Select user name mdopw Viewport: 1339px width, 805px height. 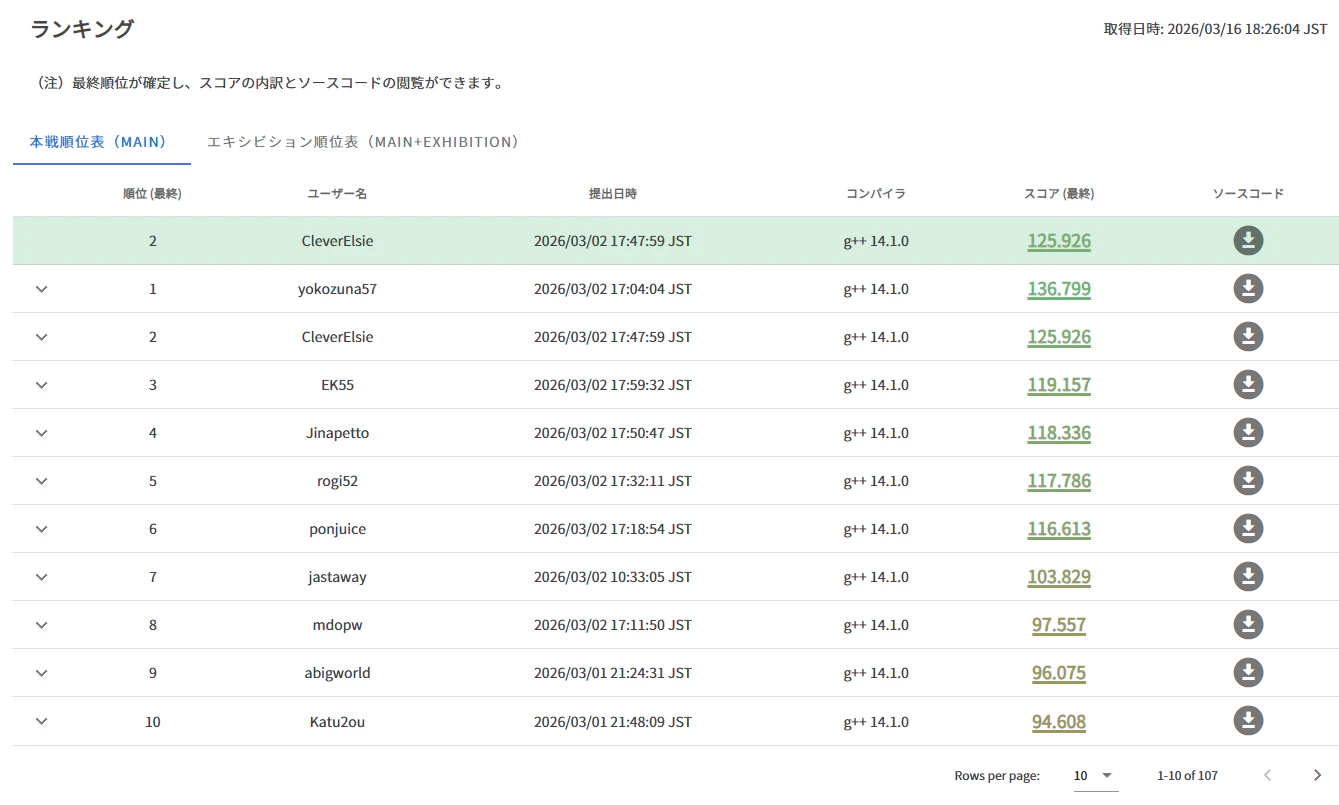point(337,625)
